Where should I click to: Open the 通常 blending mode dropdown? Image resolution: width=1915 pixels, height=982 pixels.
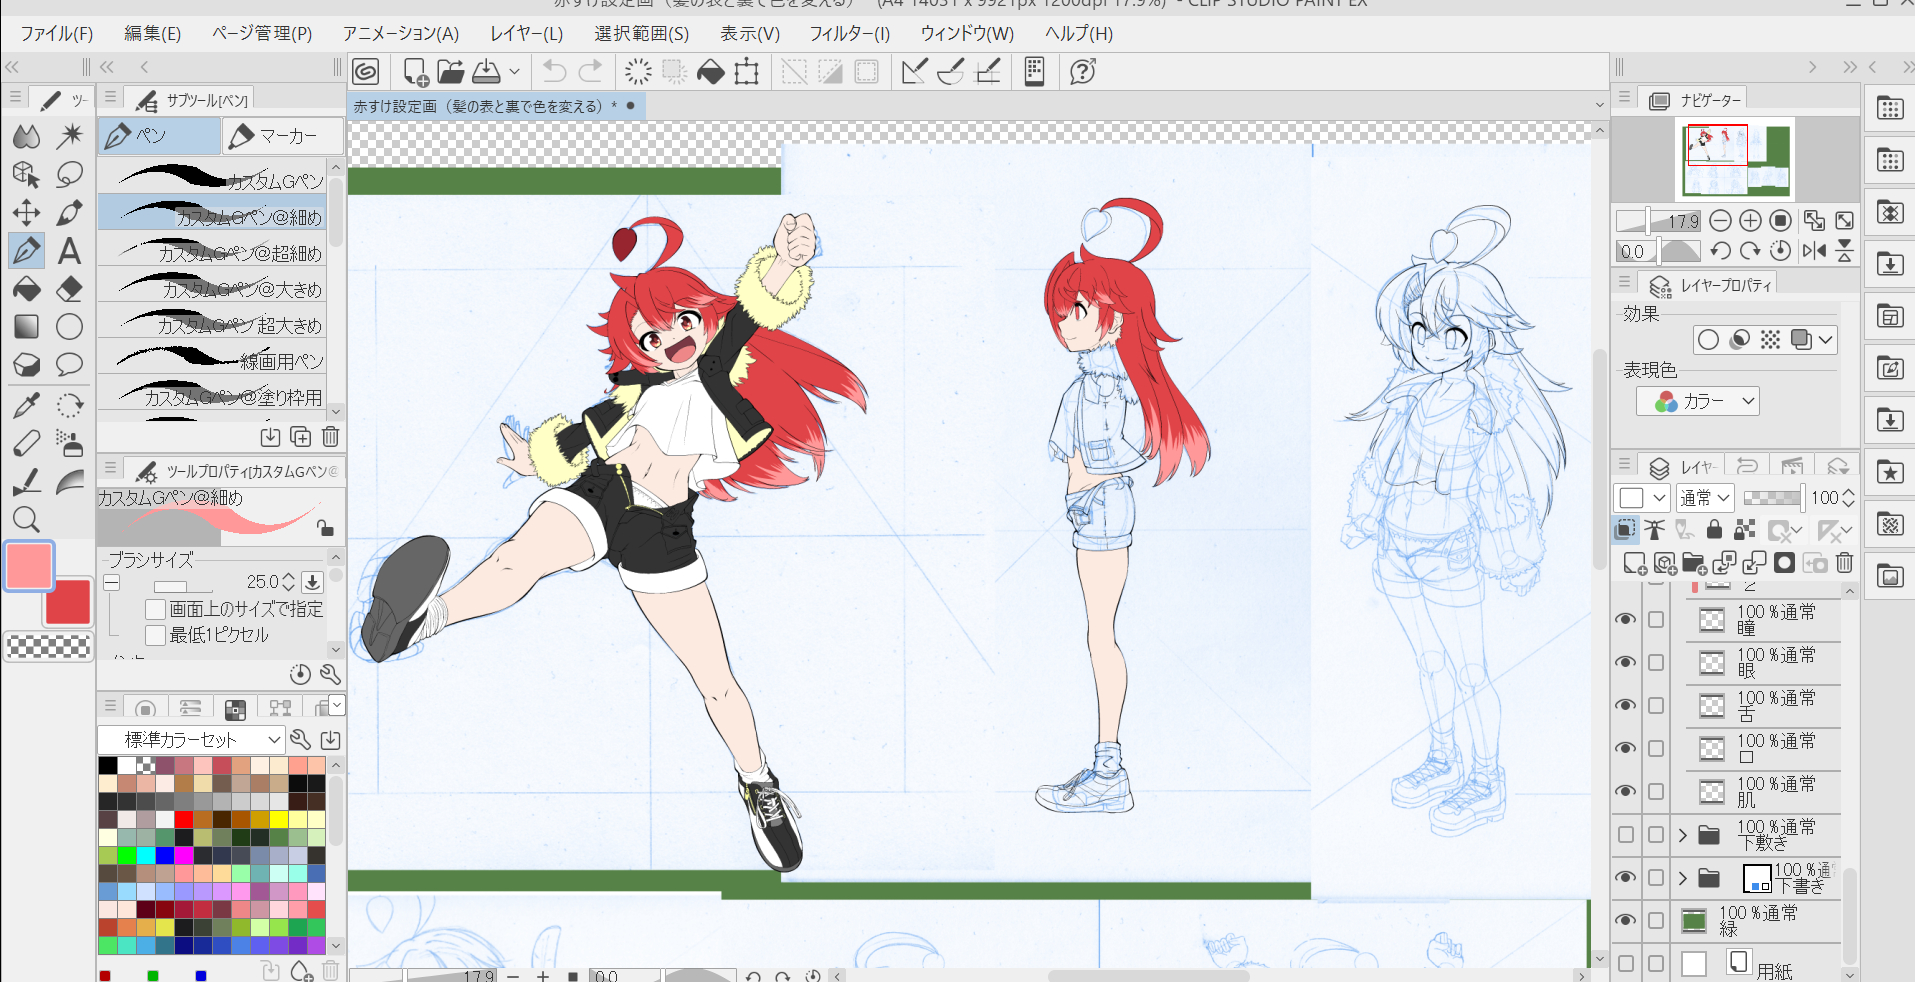click(1704, 497)
